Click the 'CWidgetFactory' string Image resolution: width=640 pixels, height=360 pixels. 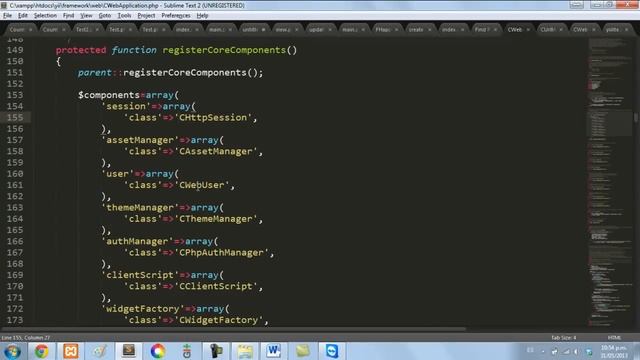coord(219,320)
